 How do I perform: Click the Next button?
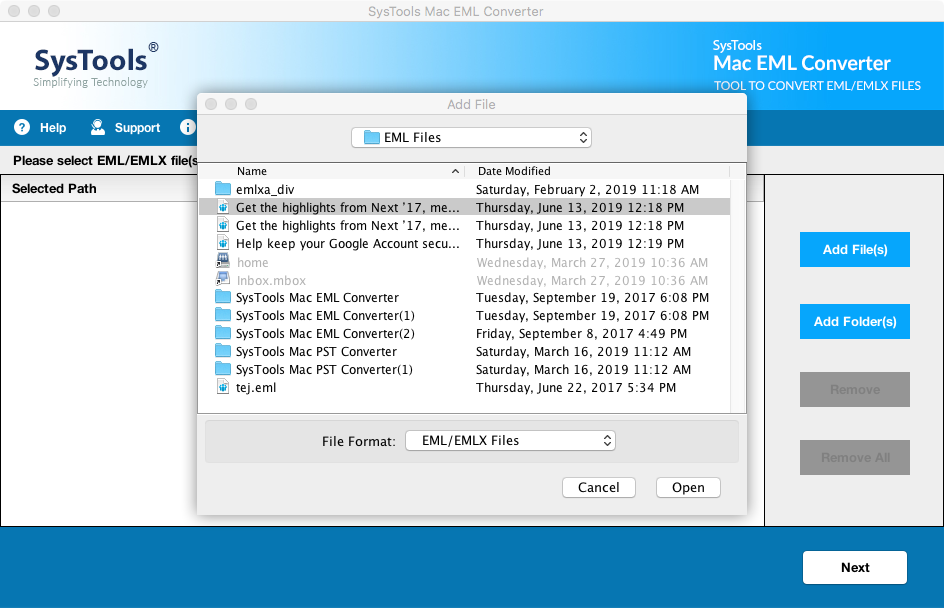point(855,567)
